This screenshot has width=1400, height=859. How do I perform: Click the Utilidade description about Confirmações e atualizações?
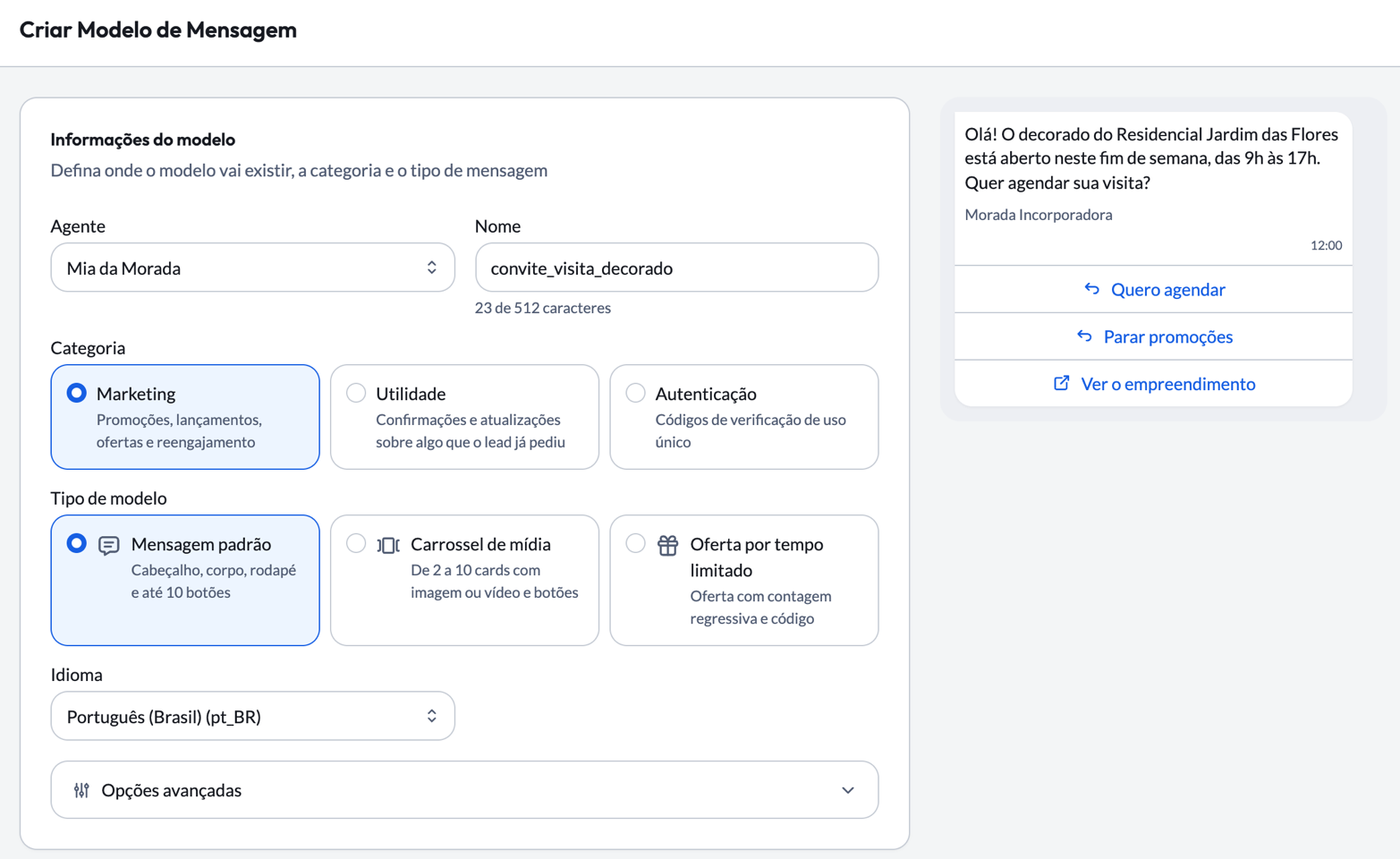471,431
